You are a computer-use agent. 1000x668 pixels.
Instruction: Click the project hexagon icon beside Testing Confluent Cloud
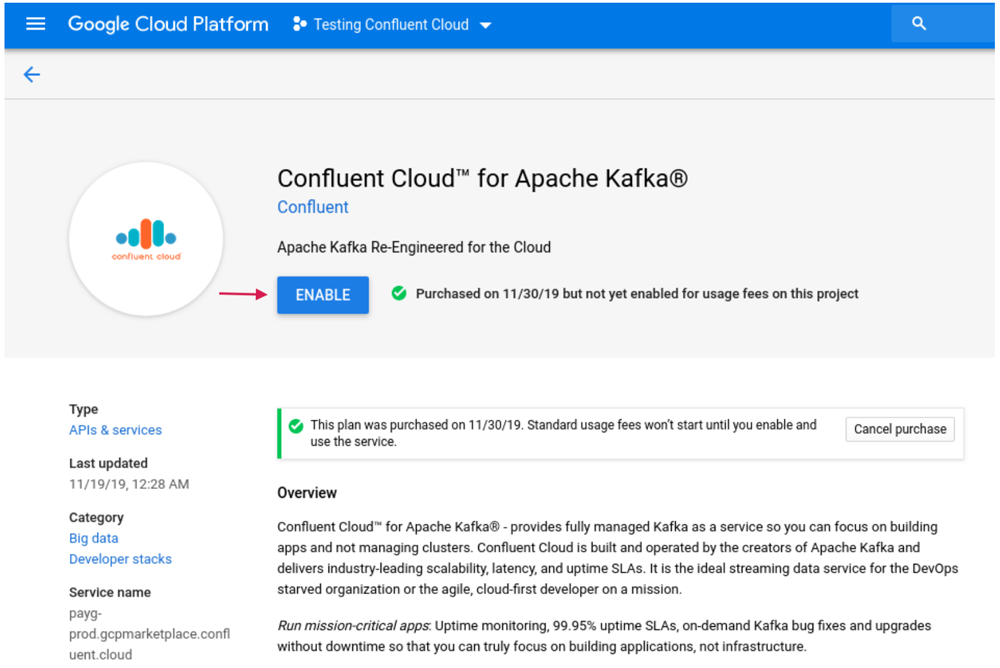(x=299, y=24)
